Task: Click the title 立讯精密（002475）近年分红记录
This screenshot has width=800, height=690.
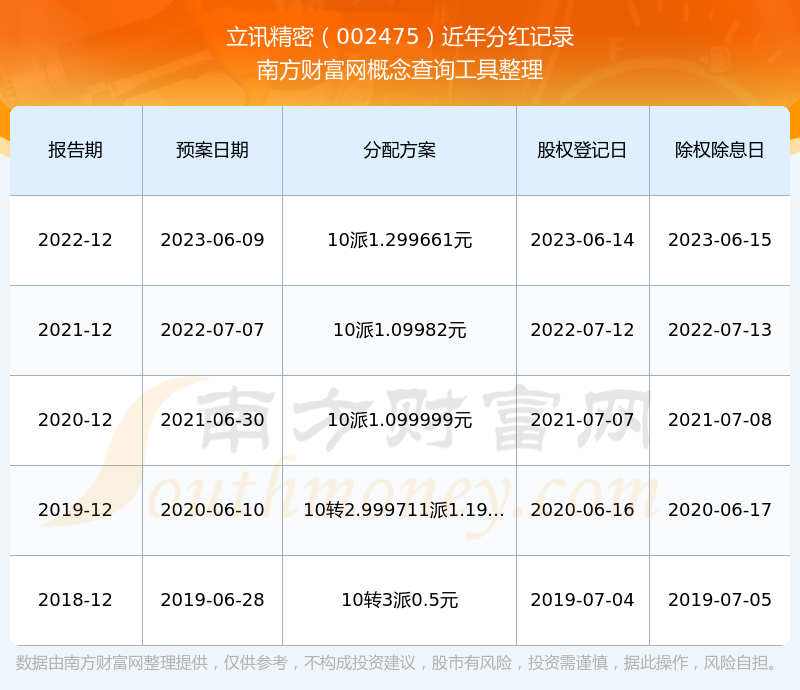Action: (400, 37)
